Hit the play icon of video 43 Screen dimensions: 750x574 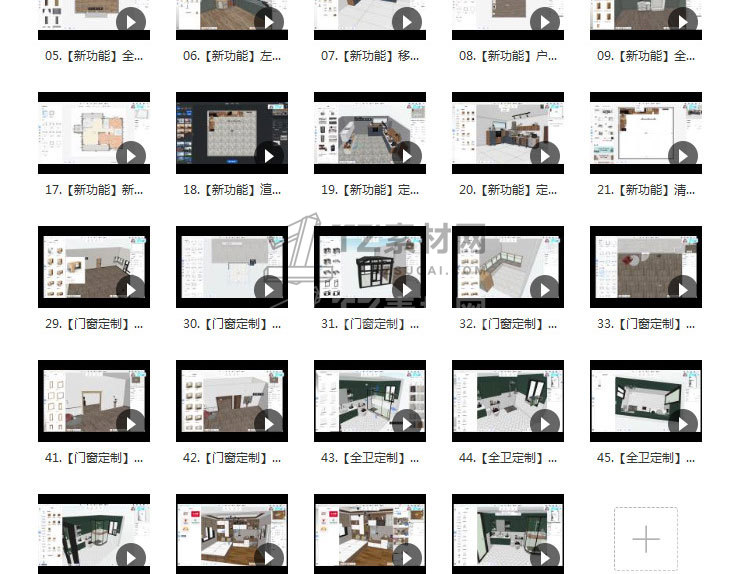(407, 423)
